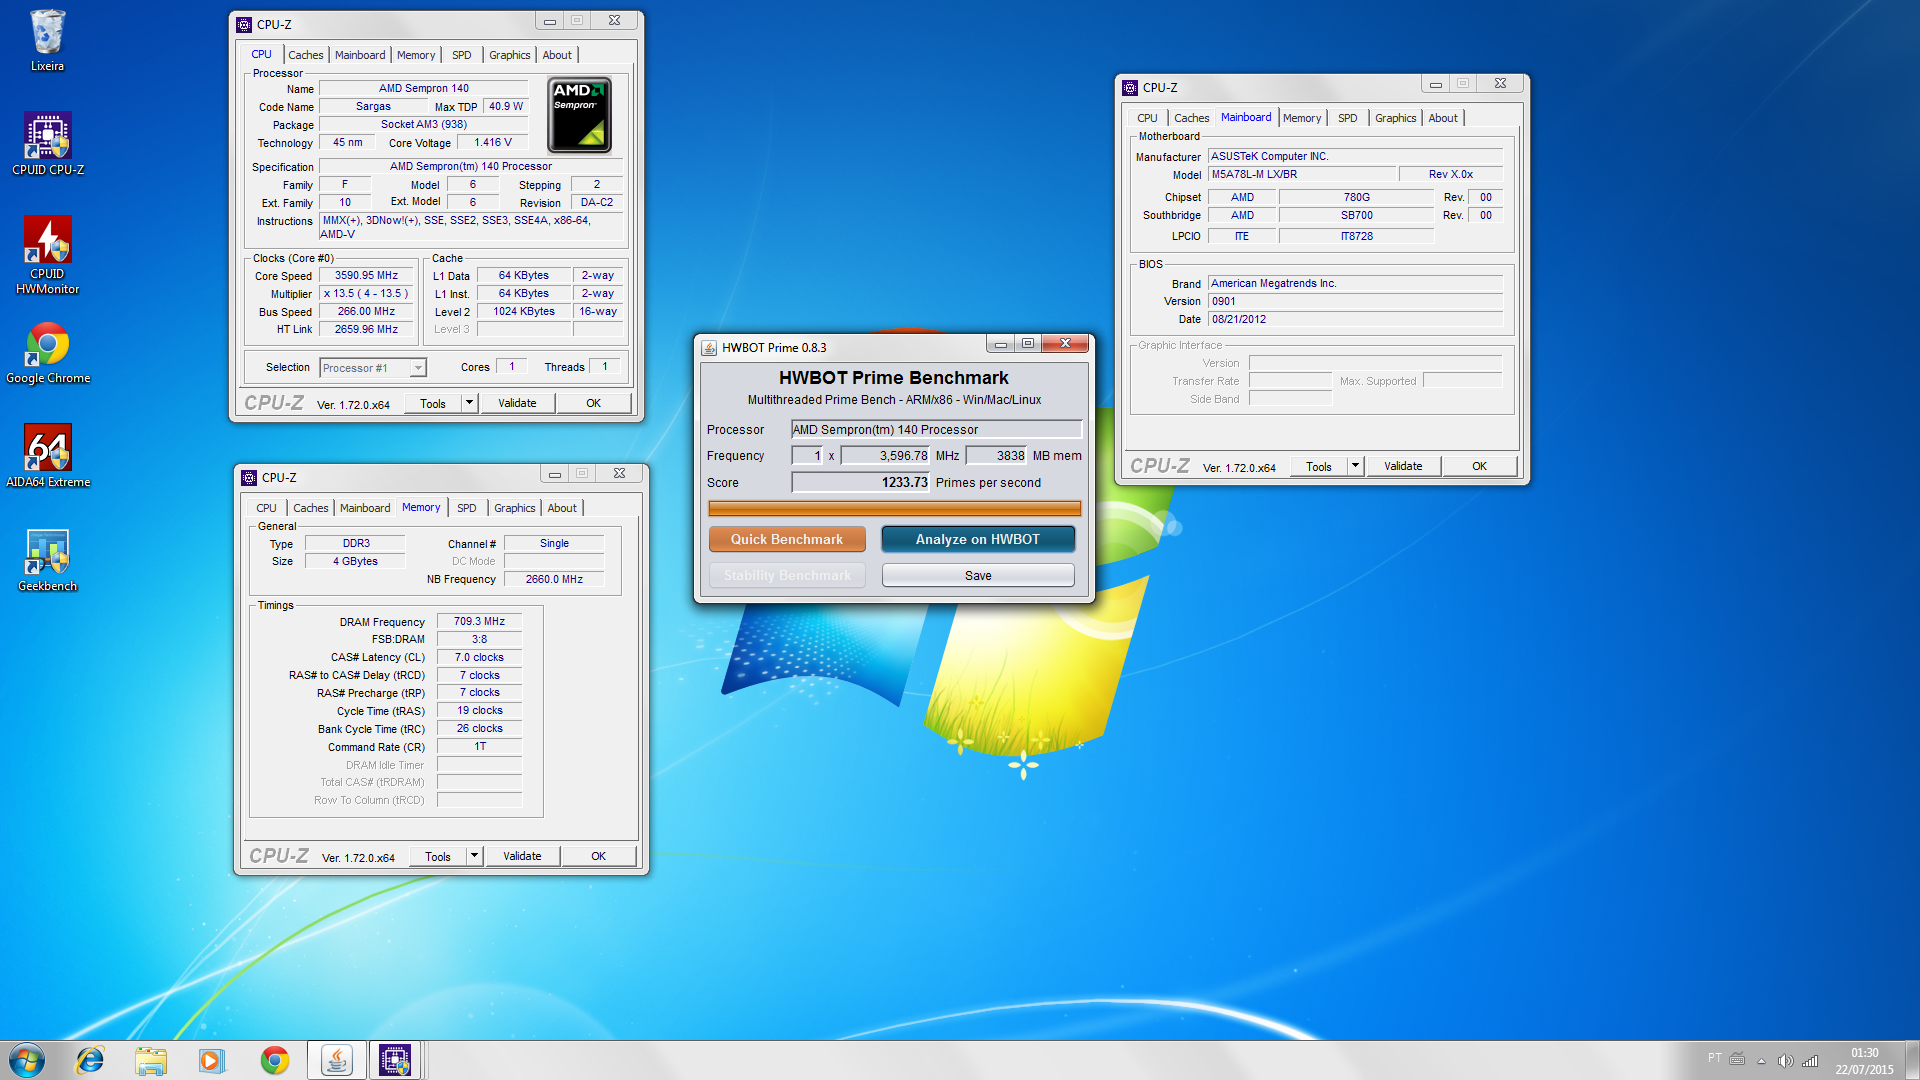Screen dimensions: 1920x1080
Task: Click the orange benchmark progress bar
Action: pos(895,508)
